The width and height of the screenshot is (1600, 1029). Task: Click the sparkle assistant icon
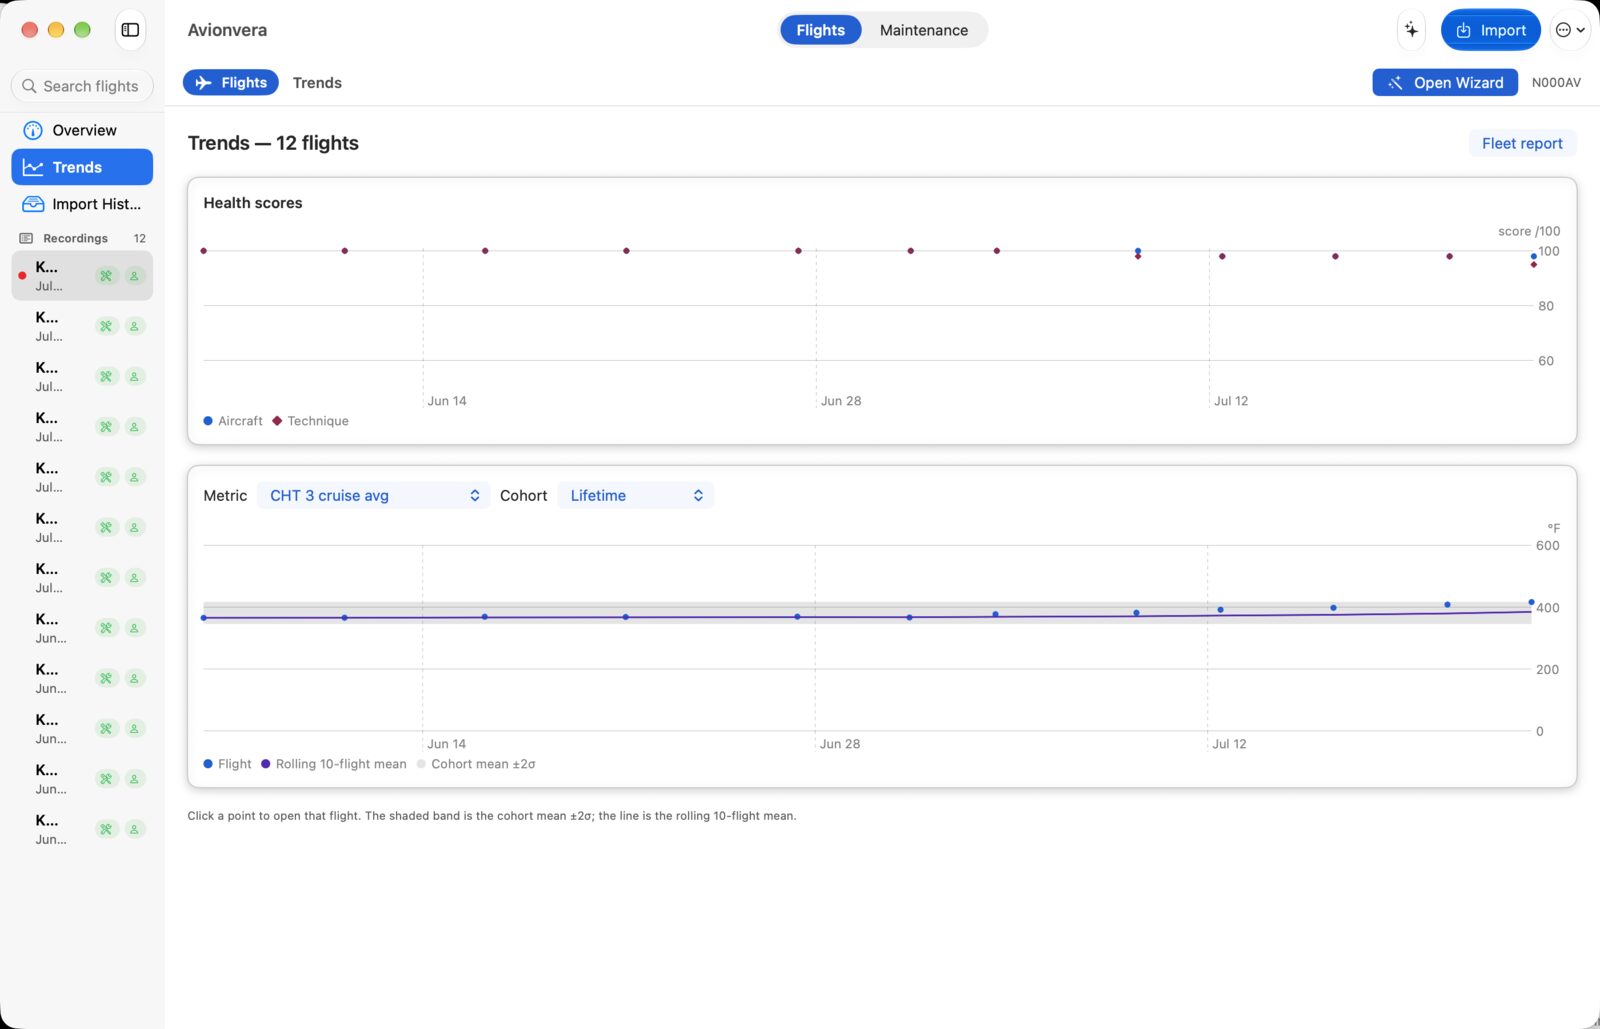point(1411,30)
